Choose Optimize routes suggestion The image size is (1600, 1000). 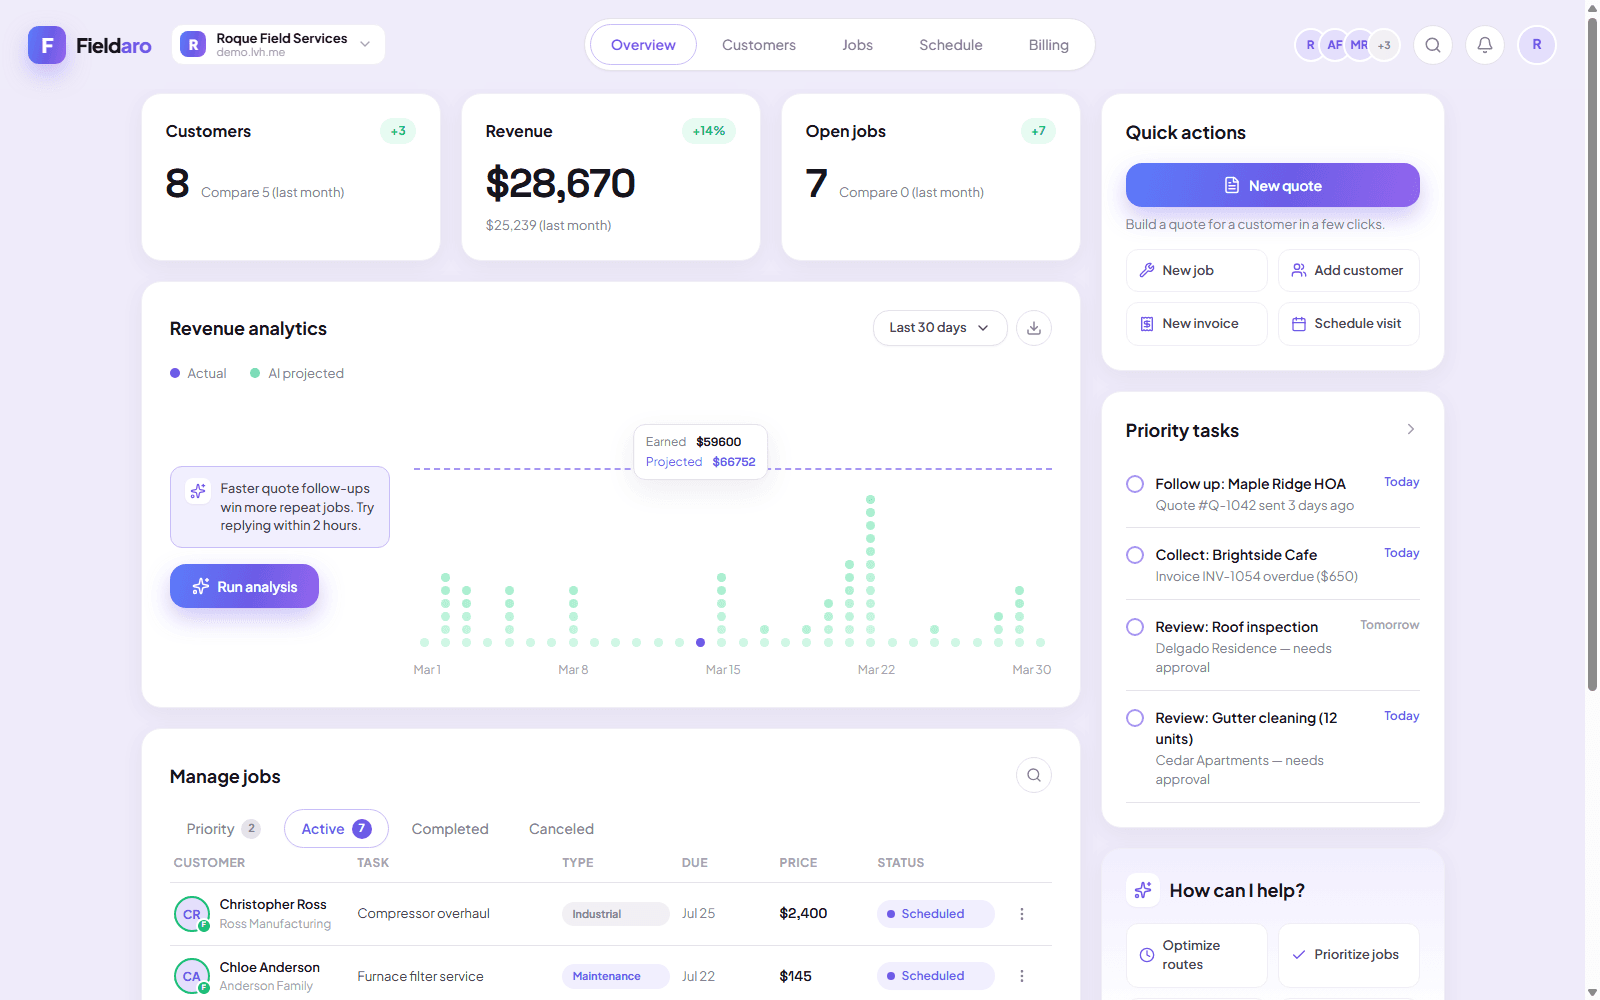point(1197,955)
